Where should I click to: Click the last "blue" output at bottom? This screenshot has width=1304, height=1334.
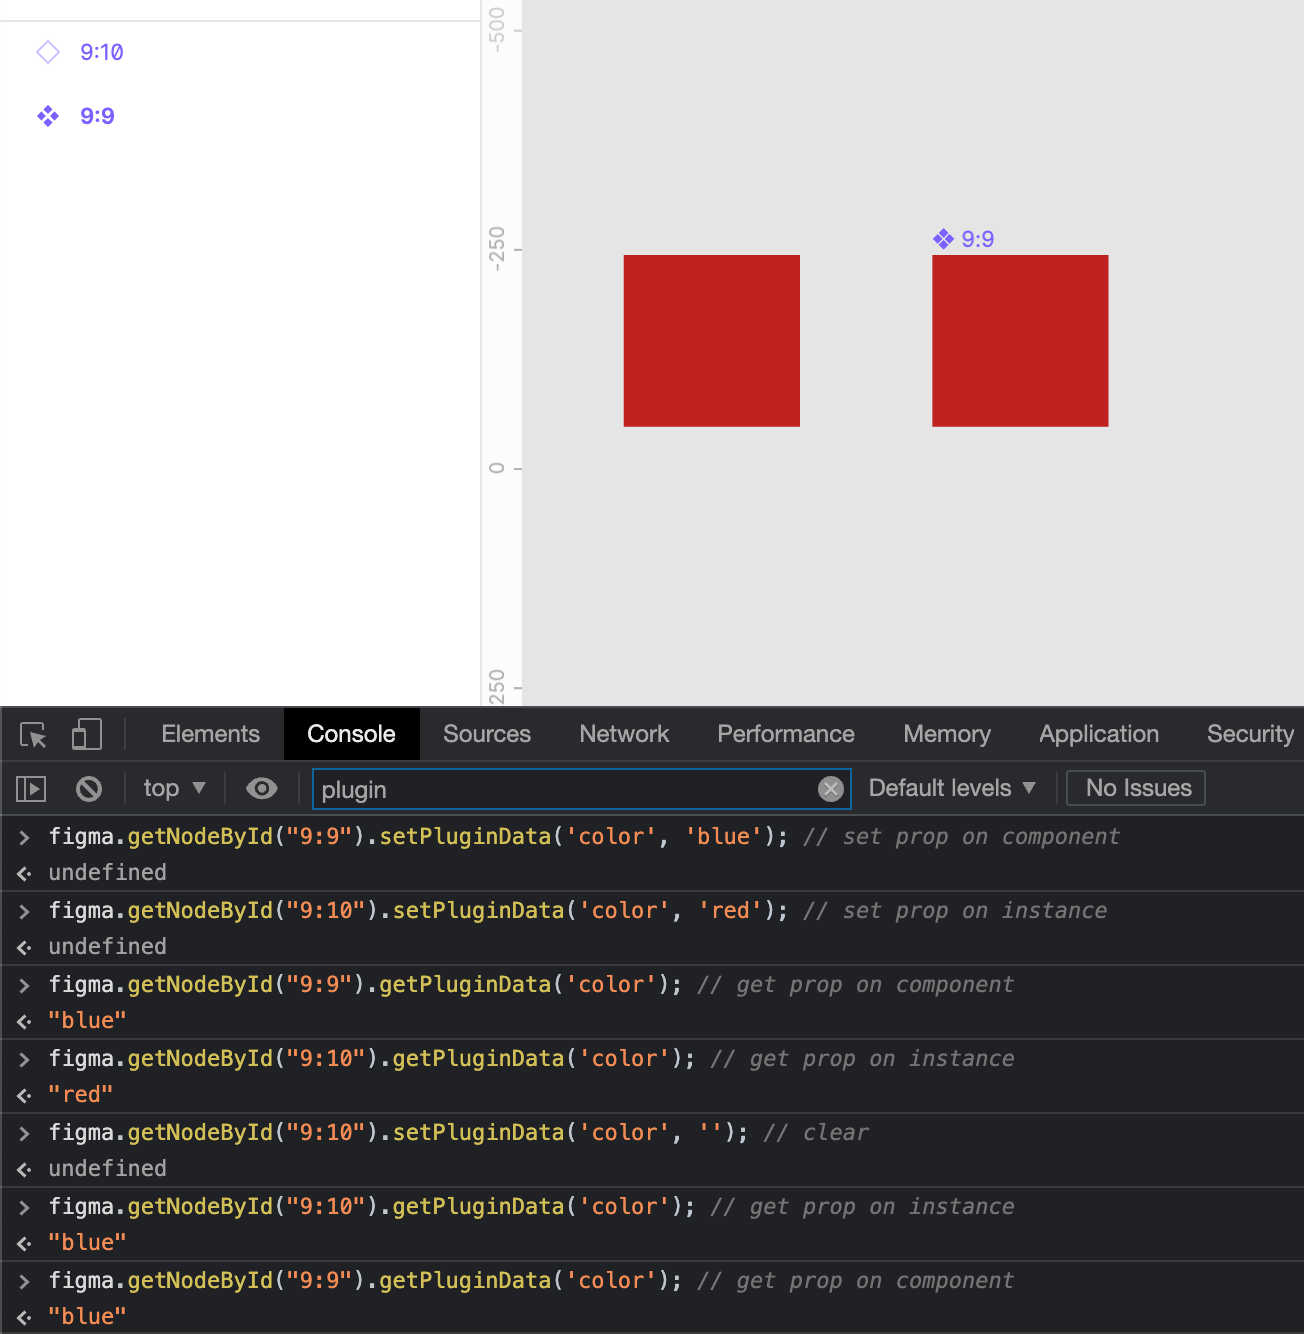click(87, 1317)
